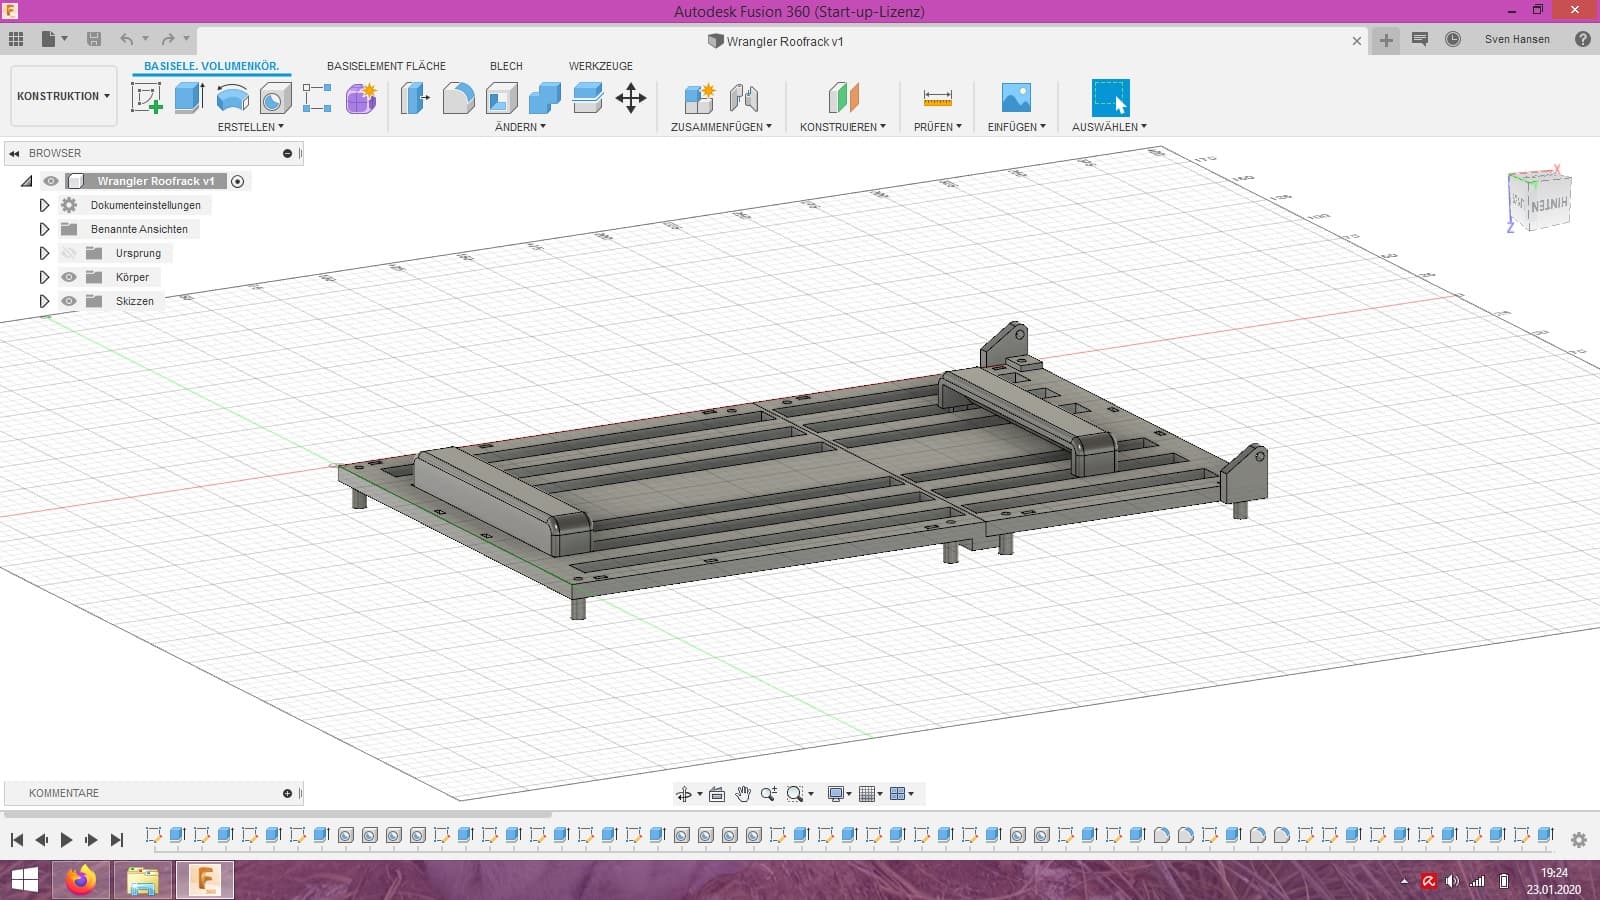Select the Revolve tool
Screen dimensions: 1600x900
click(x=232, y=97)
